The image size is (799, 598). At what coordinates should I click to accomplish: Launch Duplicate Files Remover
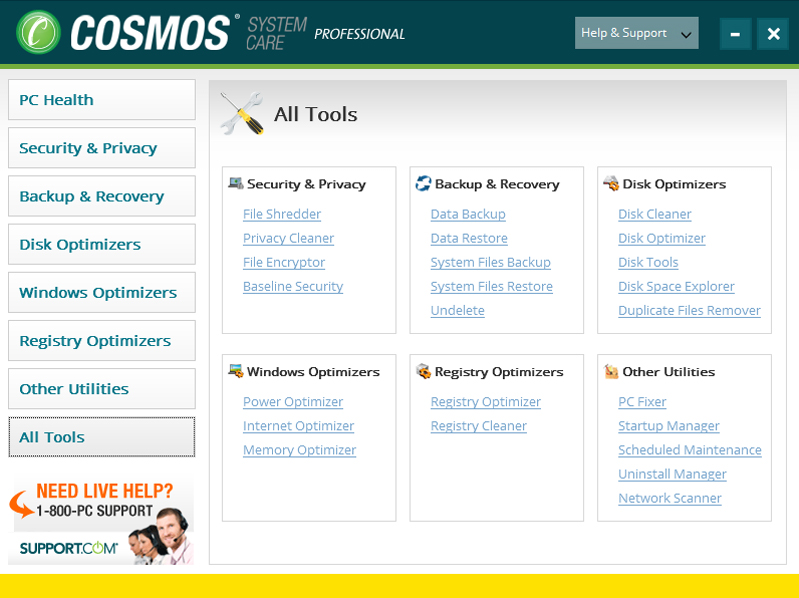point(689,310)
